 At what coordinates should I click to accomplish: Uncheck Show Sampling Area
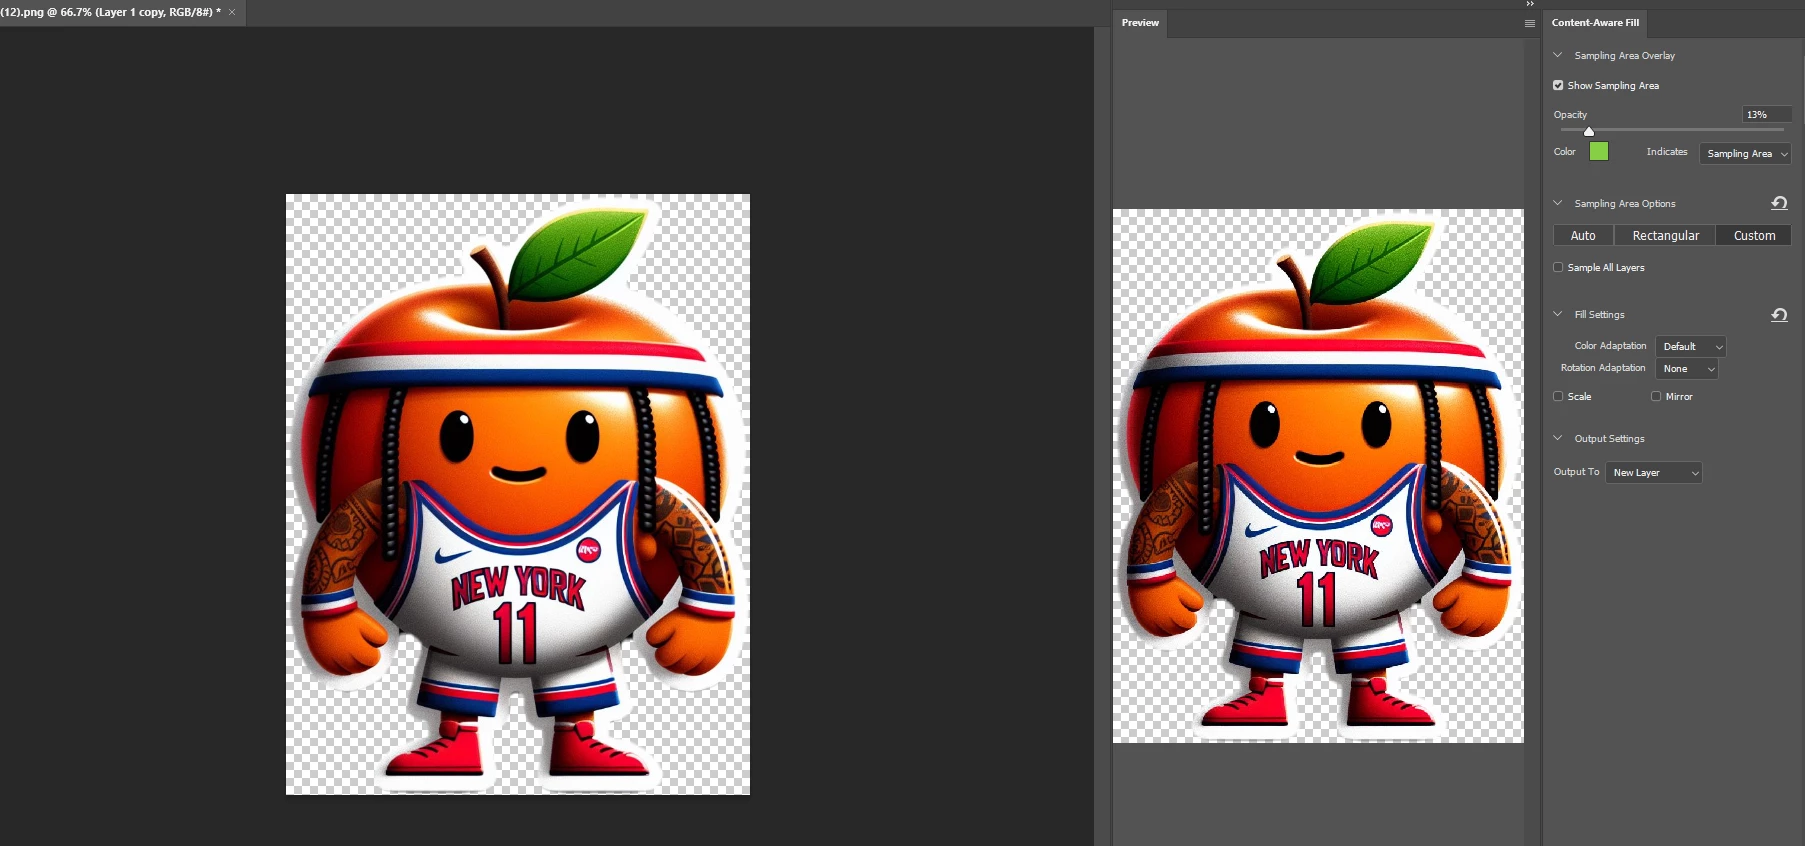pos(1558,85)
